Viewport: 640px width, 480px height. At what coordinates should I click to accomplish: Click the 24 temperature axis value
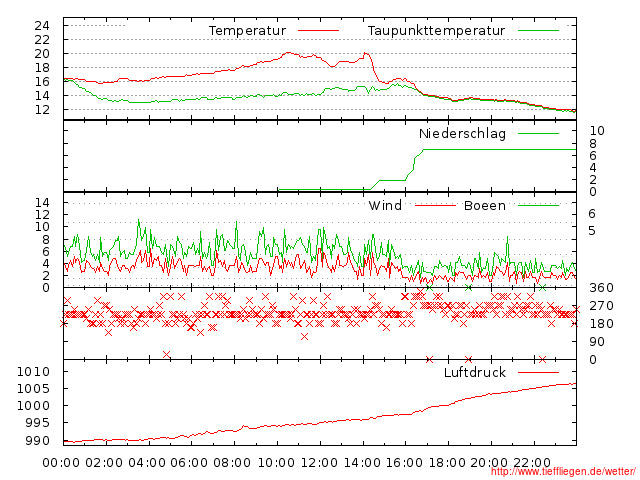tap(42, 26)
